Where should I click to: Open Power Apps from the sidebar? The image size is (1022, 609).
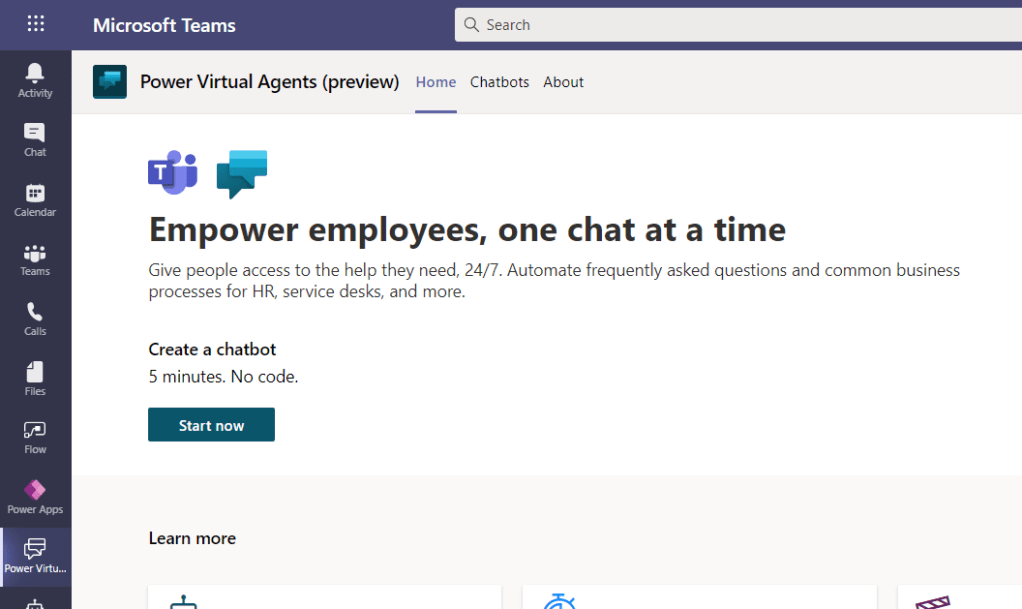pyautogui.click(x=35, y=496)
